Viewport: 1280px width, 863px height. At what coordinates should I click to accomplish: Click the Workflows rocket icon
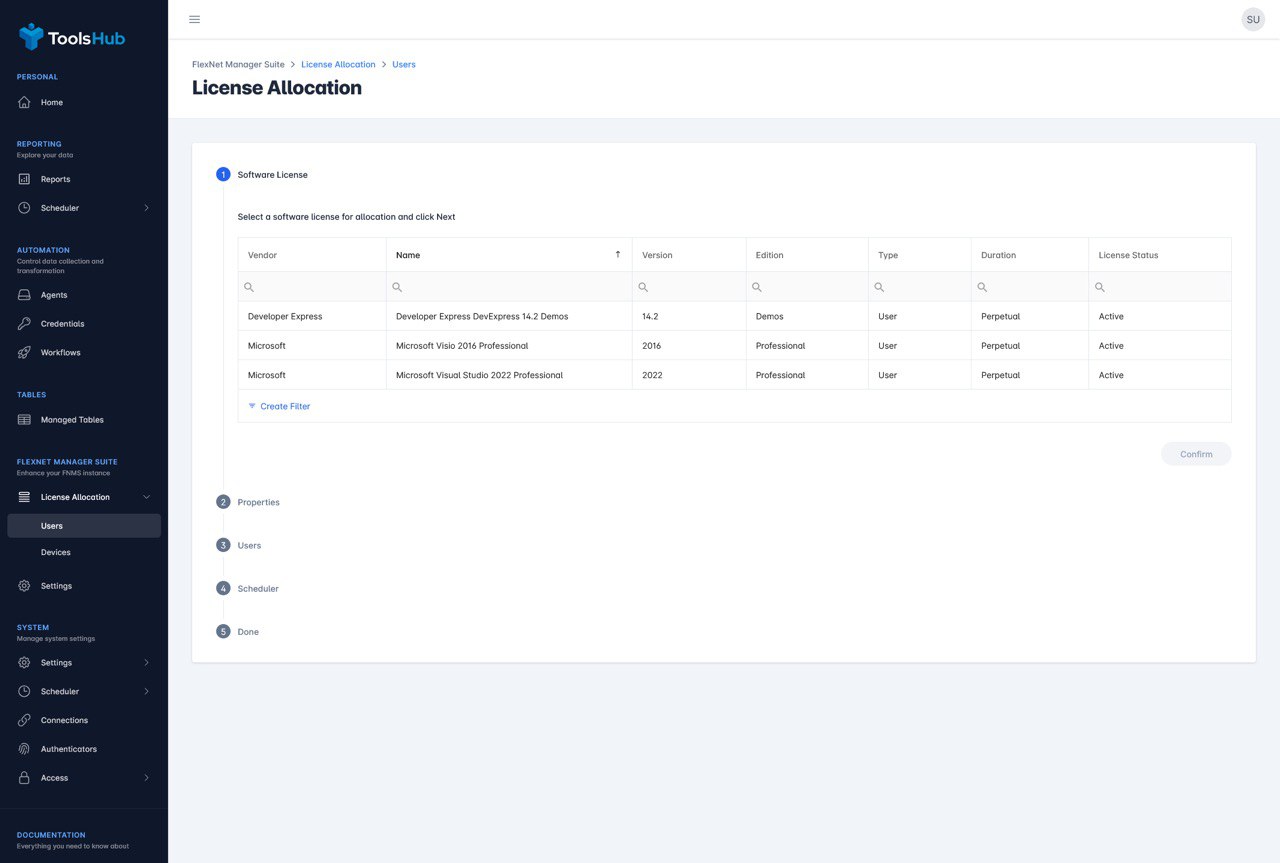coord(24,353)
